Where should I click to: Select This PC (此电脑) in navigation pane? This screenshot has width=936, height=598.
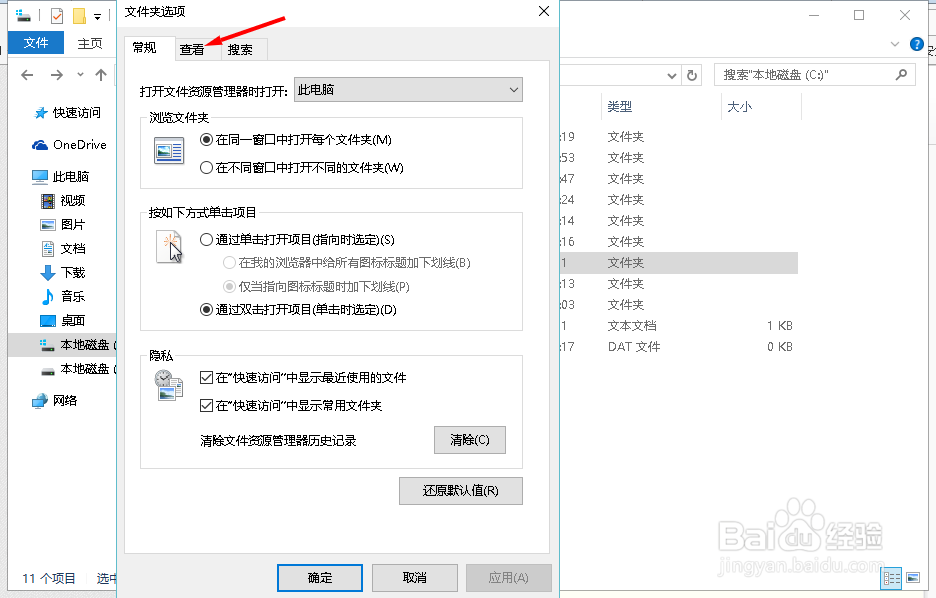(60, 177)
